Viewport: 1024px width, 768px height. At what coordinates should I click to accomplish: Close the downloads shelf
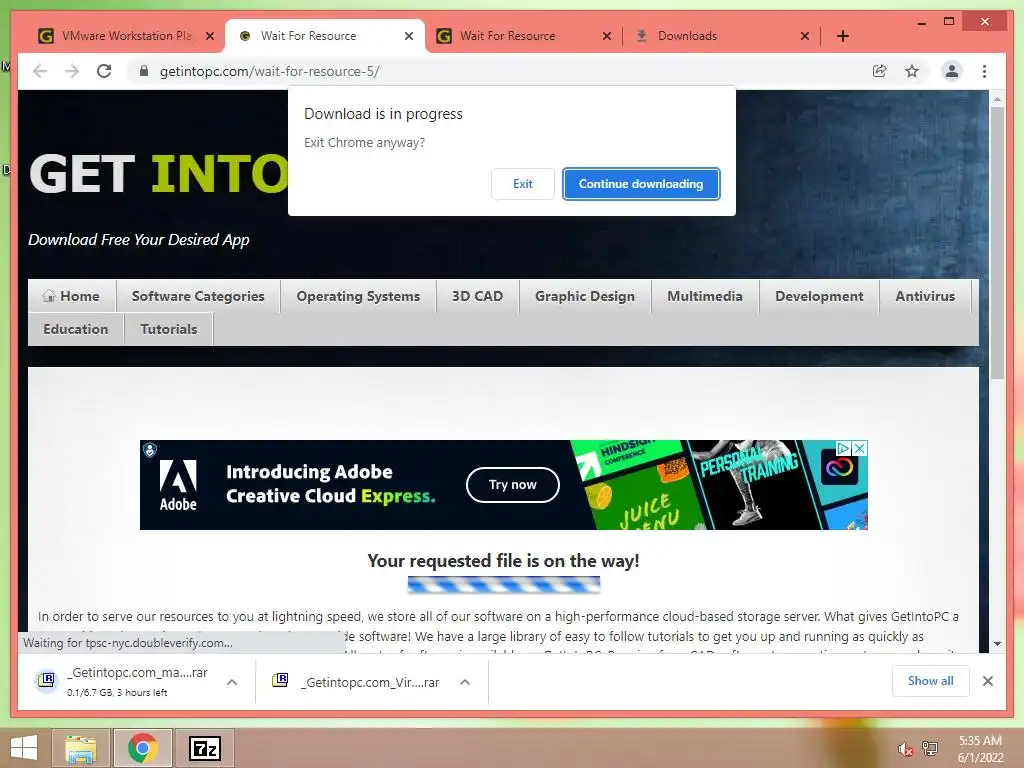(987, 681)
